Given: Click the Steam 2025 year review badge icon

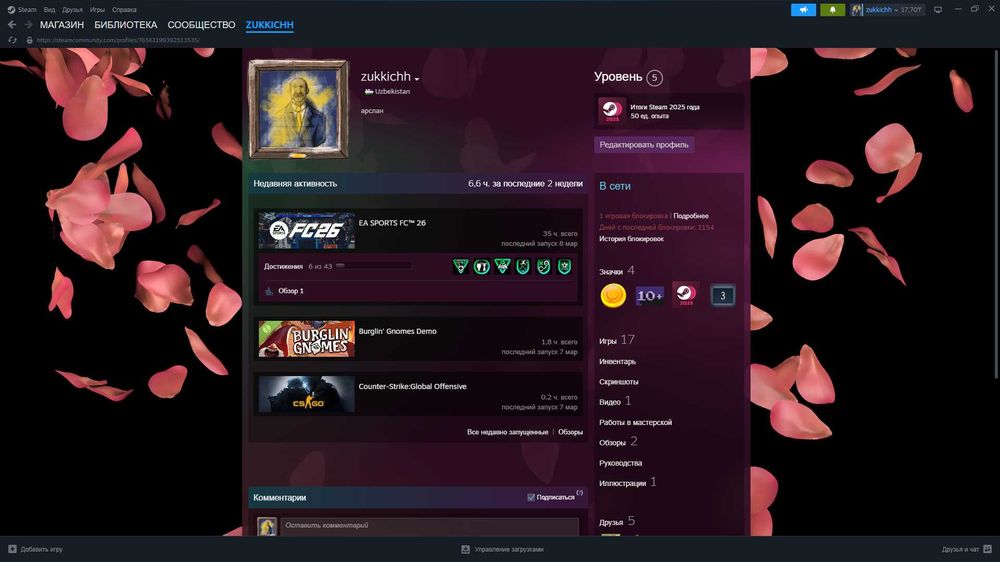Looking at the screenshot, I should click(x=612, y=110).
